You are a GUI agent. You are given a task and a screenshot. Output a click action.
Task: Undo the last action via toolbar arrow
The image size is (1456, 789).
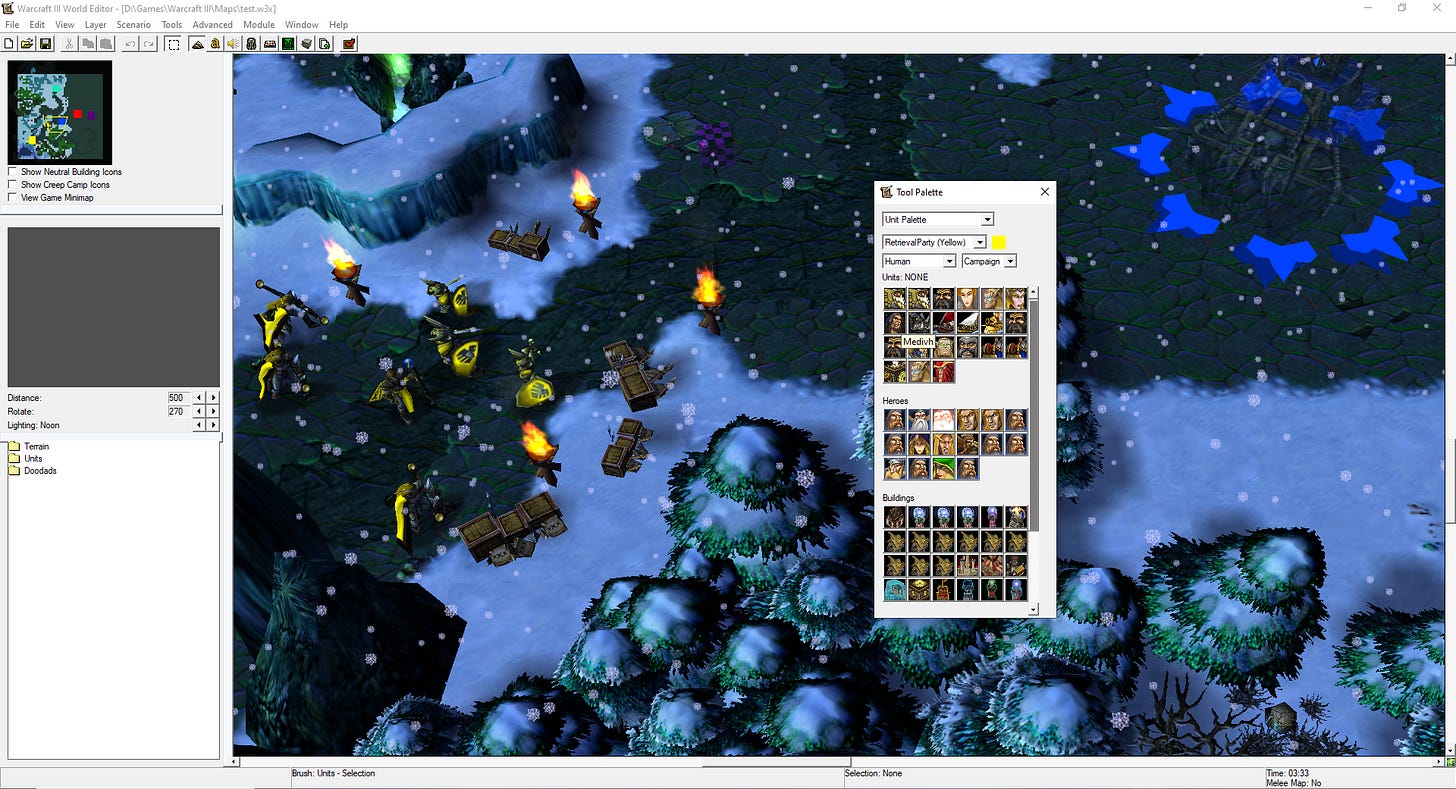point(130,44)
